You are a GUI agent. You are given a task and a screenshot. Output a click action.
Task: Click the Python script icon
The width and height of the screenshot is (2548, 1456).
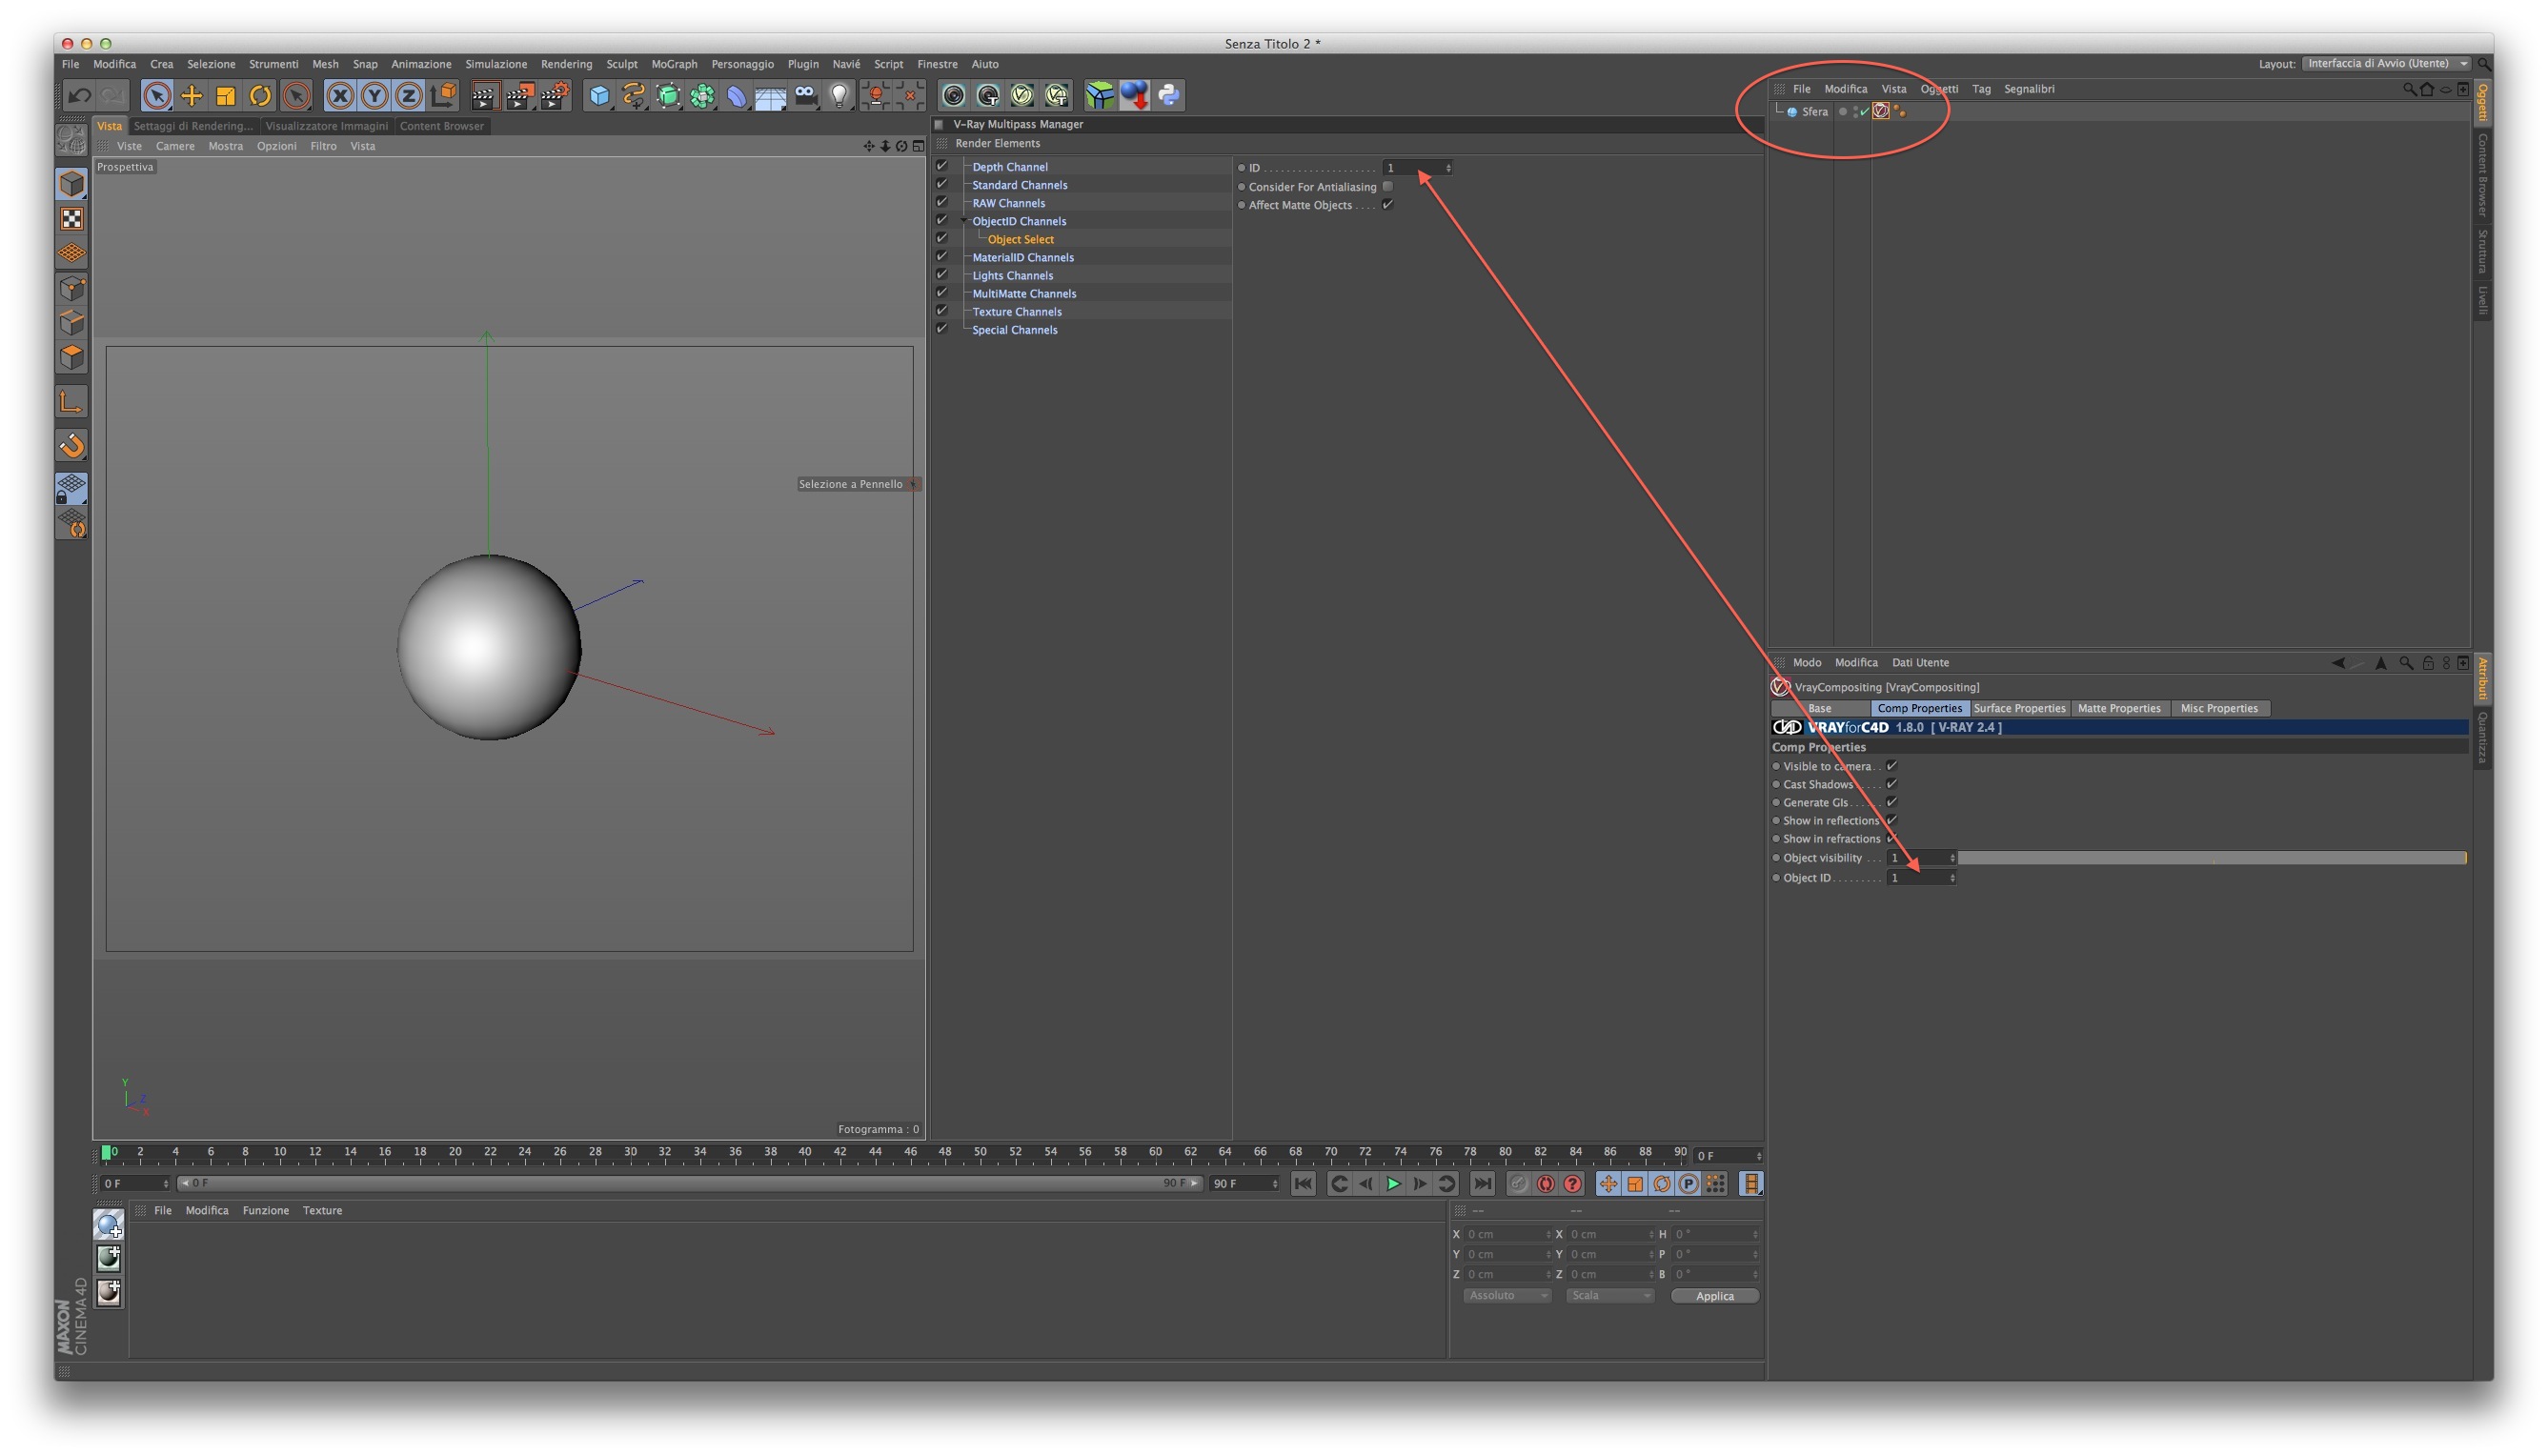click(x=1168, y=96)
